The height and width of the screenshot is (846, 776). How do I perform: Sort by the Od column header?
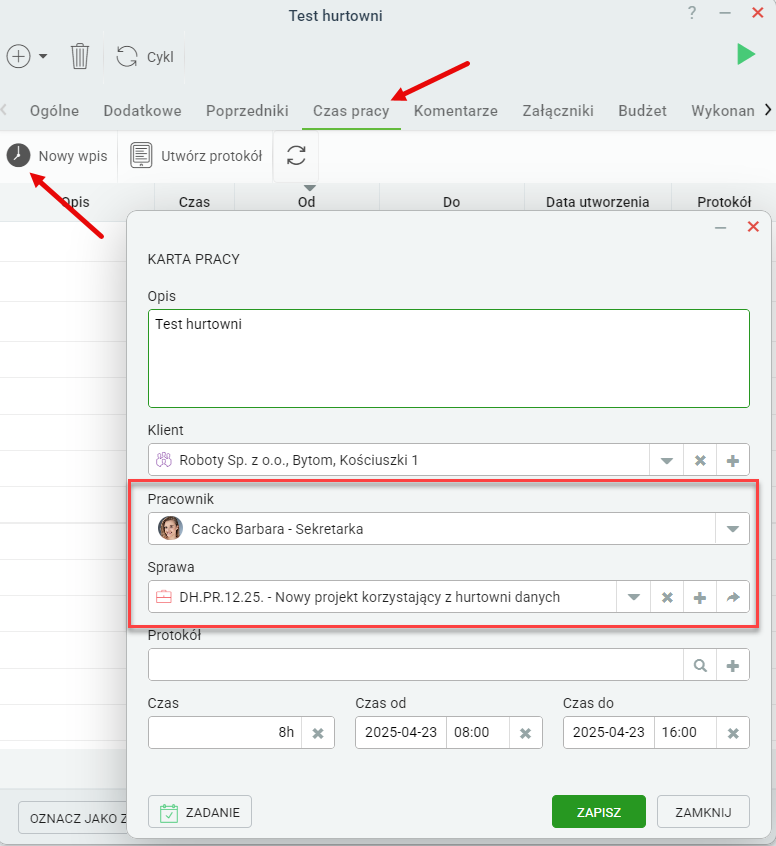pos(307,202)
